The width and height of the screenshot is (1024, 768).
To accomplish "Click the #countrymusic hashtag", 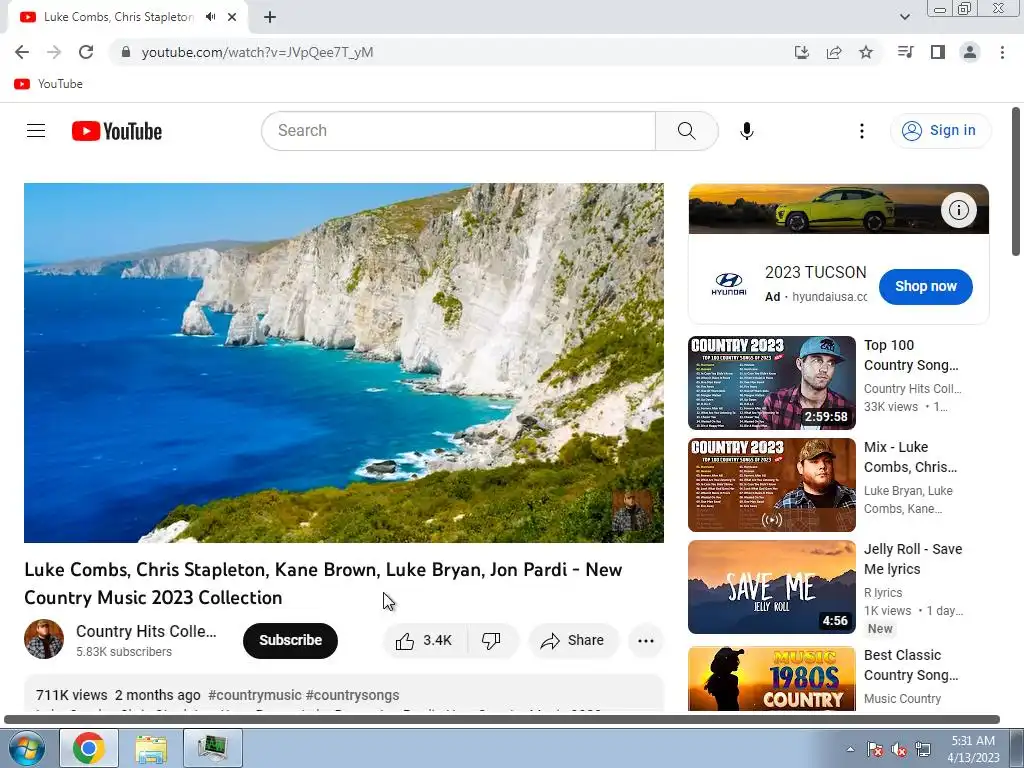I will pos(255,695).
